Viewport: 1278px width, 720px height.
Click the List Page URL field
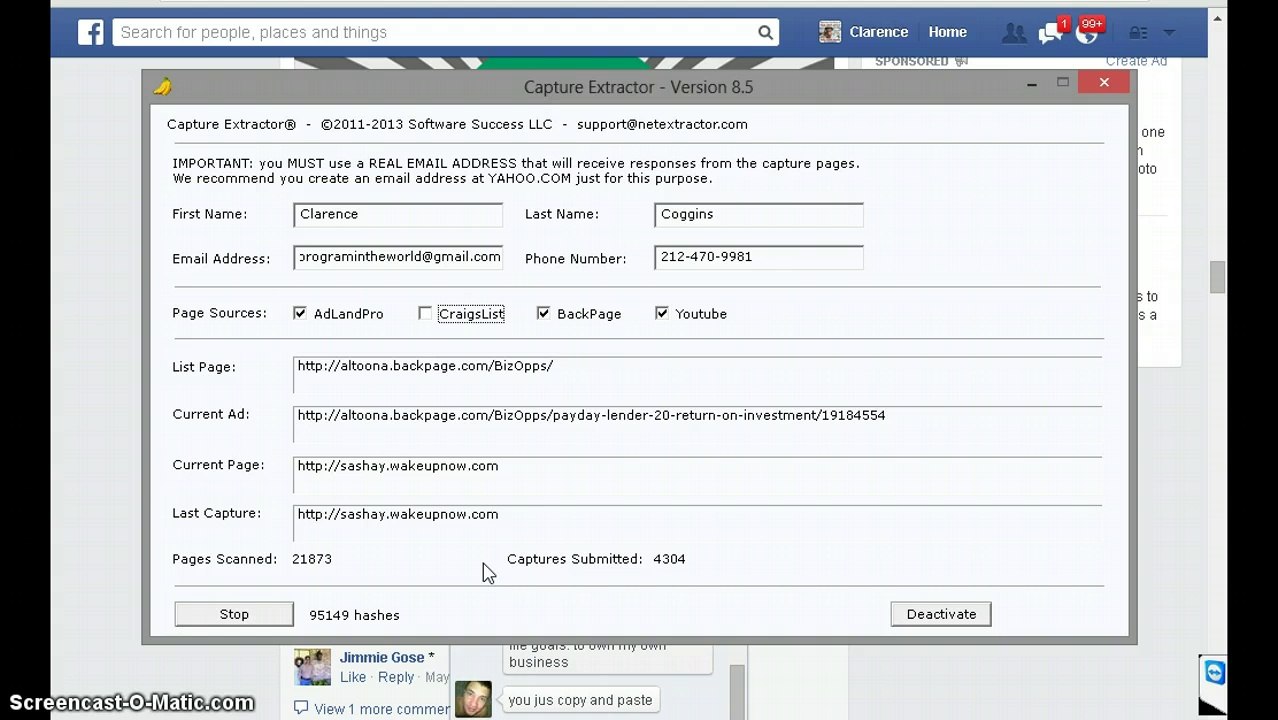click(x=698, y=375)
